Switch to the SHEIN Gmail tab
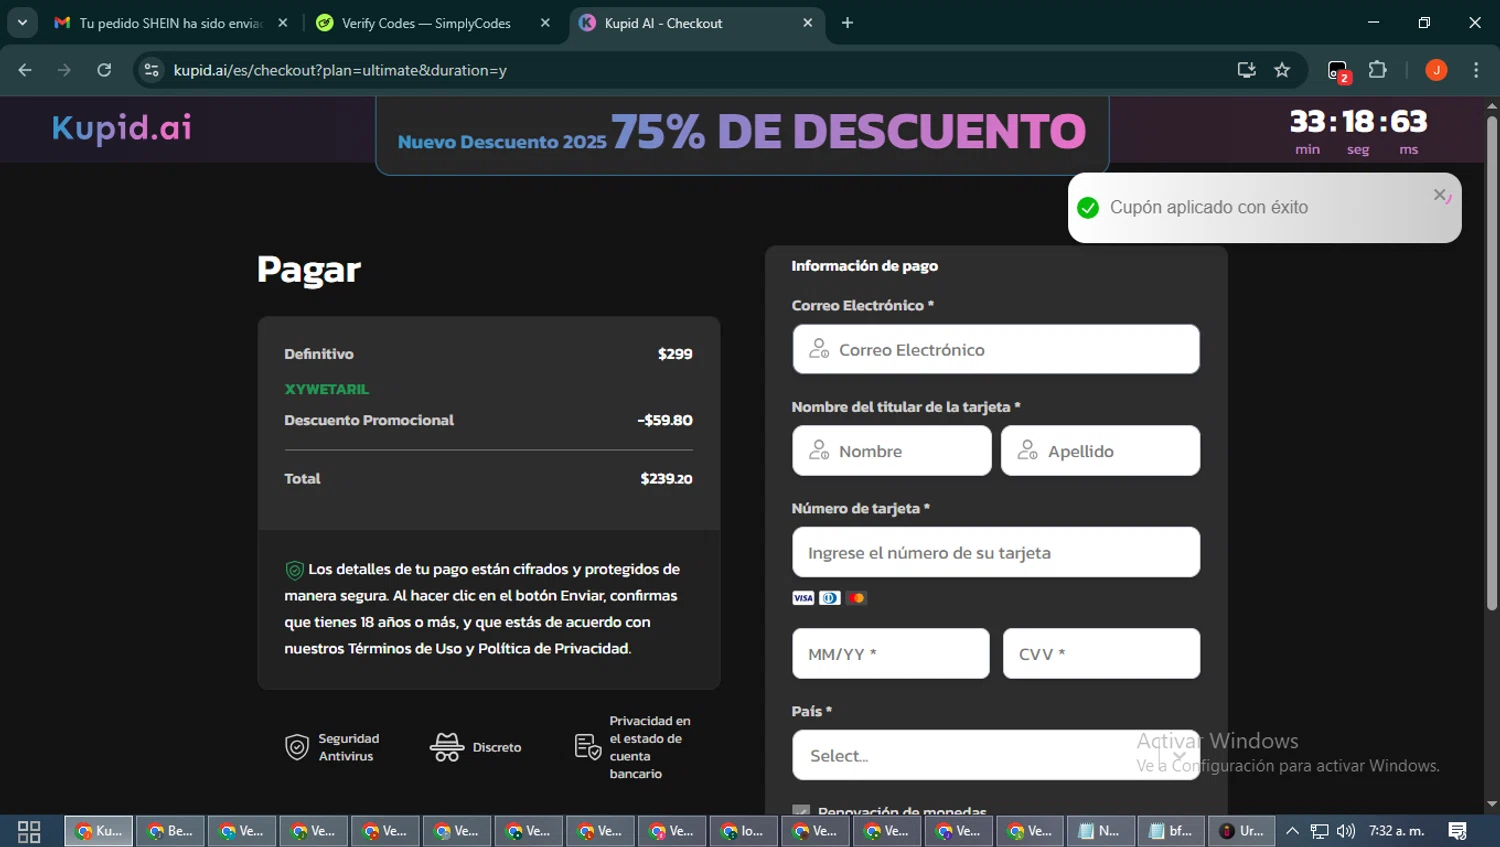This screenshot has height=847, width=1500. click(x=170, y=23)
